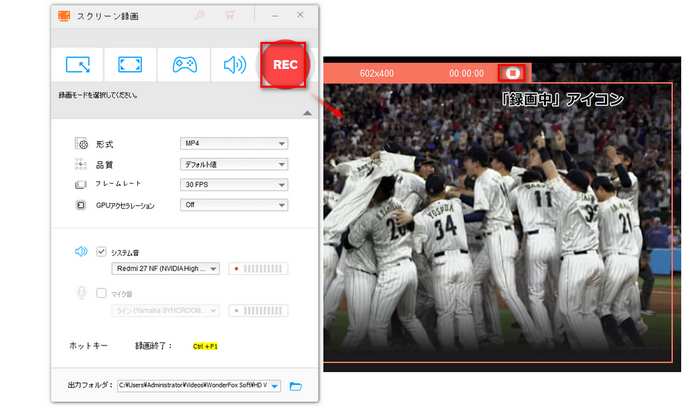700x407 pixels.
Task: Open the Redmi 27 NF audio device dropdown
Action: point(163,268)
